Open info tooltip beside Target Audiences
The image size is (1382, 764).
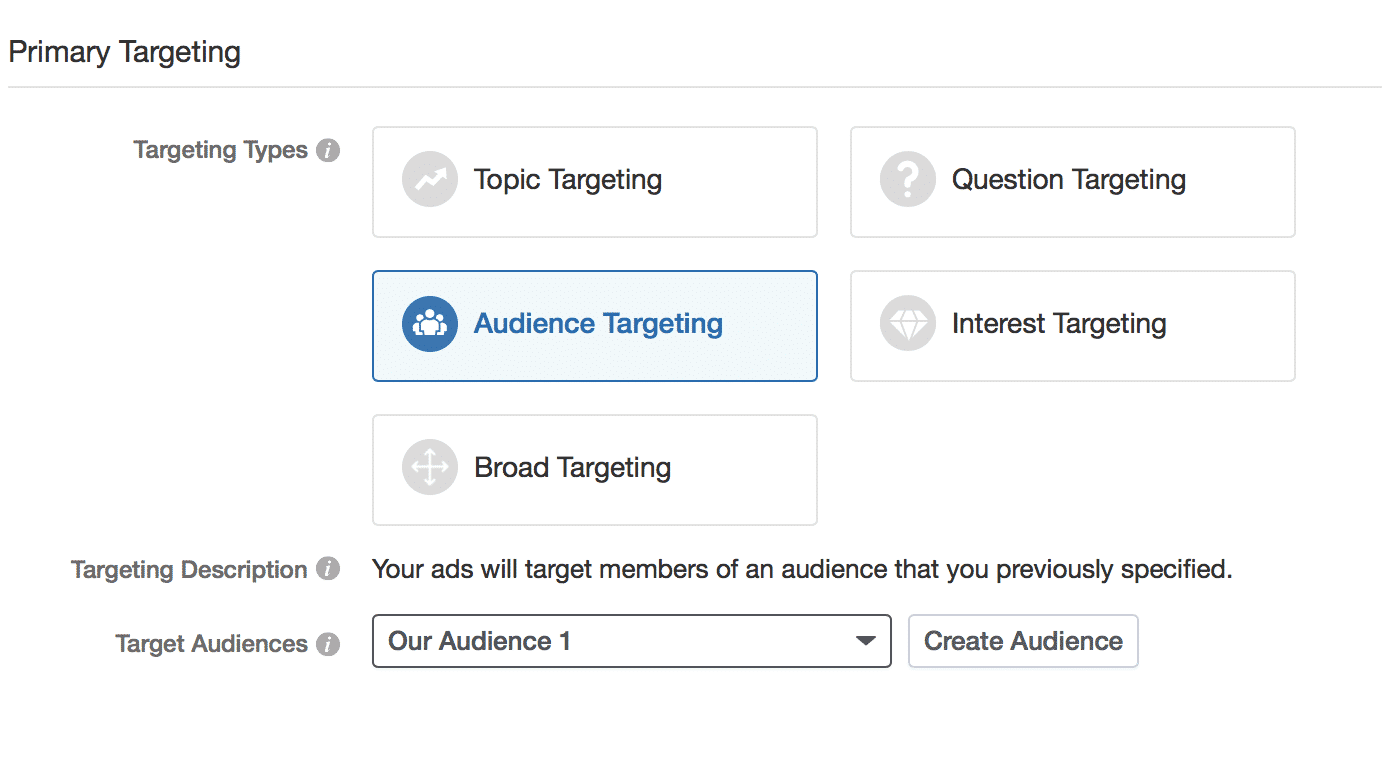point(328,644)
